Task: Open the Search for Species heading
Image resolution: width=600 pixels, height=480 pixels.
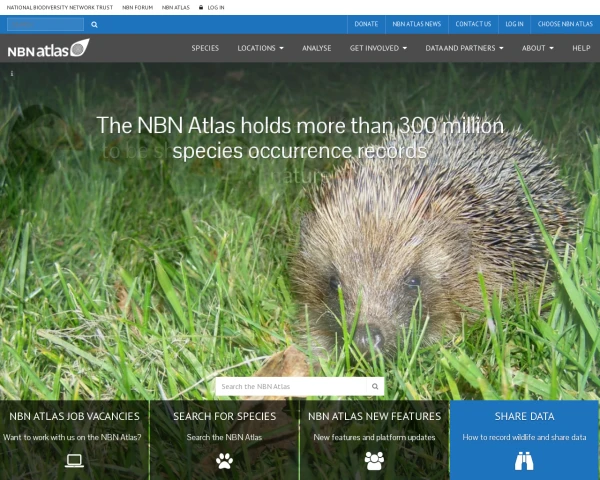Action: 224,416
